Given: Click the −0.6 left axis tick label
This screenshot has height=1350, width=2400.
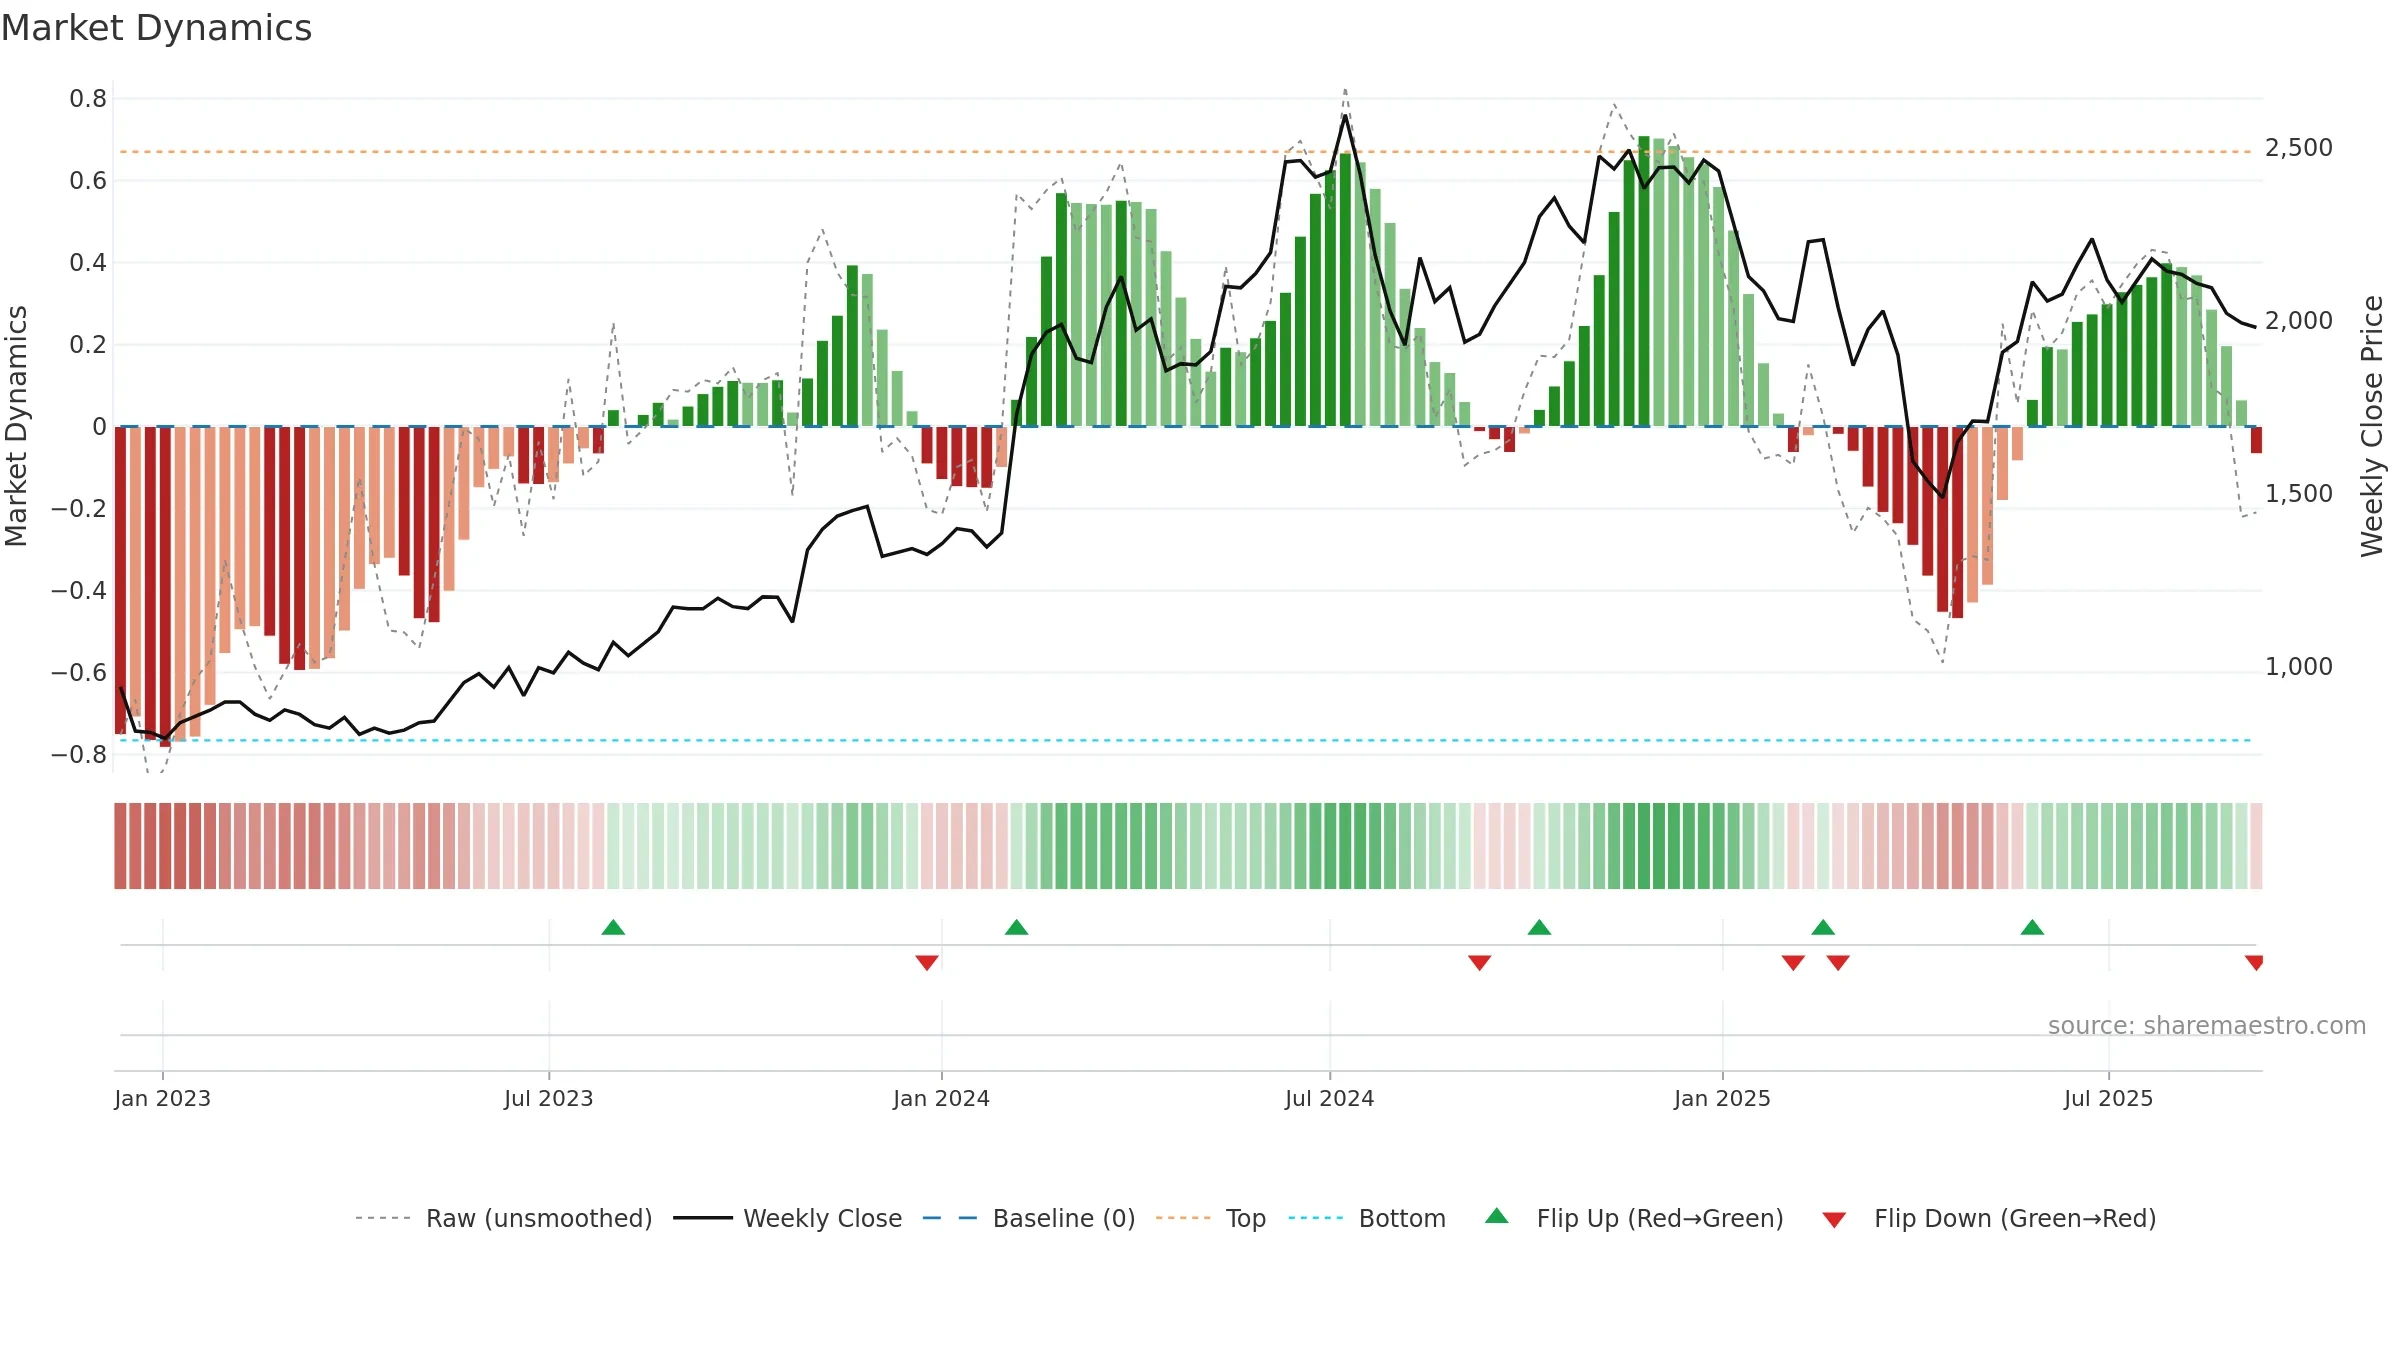Looking at the screenshot, I should point(79,673).
